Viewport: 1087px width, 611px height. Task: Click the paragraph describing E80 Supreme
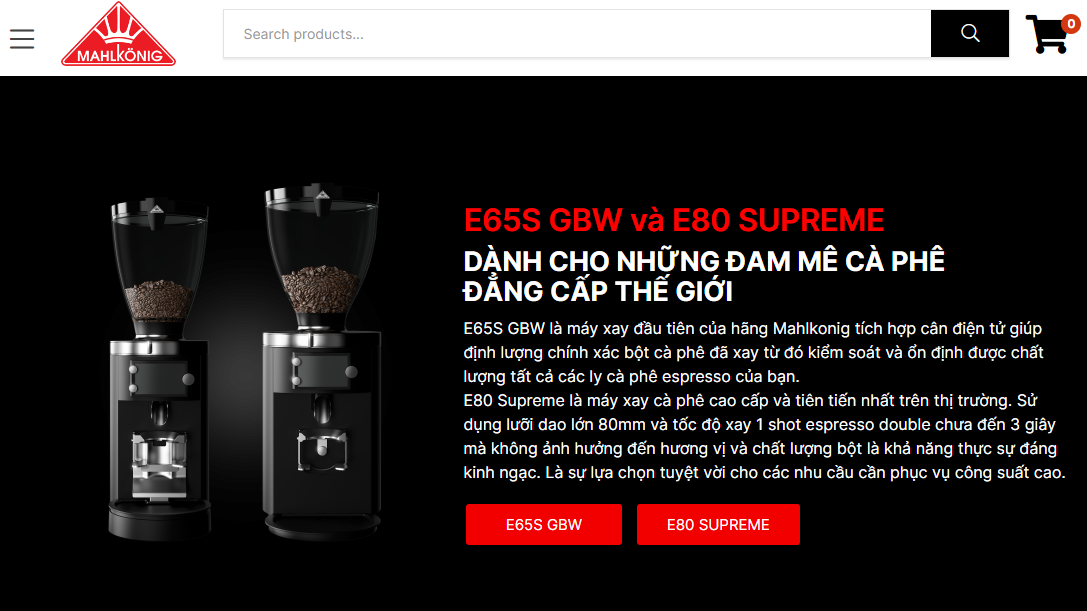[764, 436]
